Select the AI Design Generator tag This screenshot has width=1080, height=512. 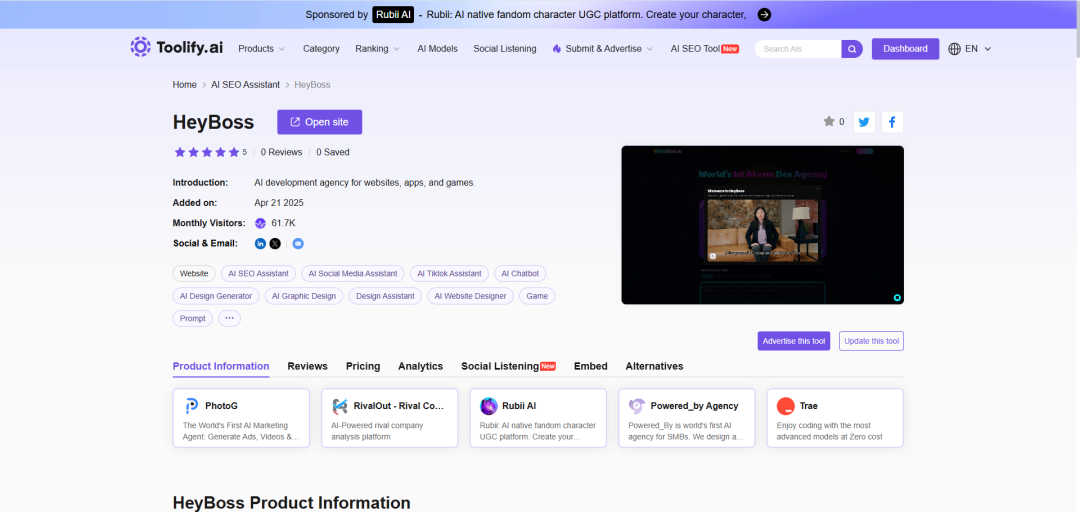216,296
